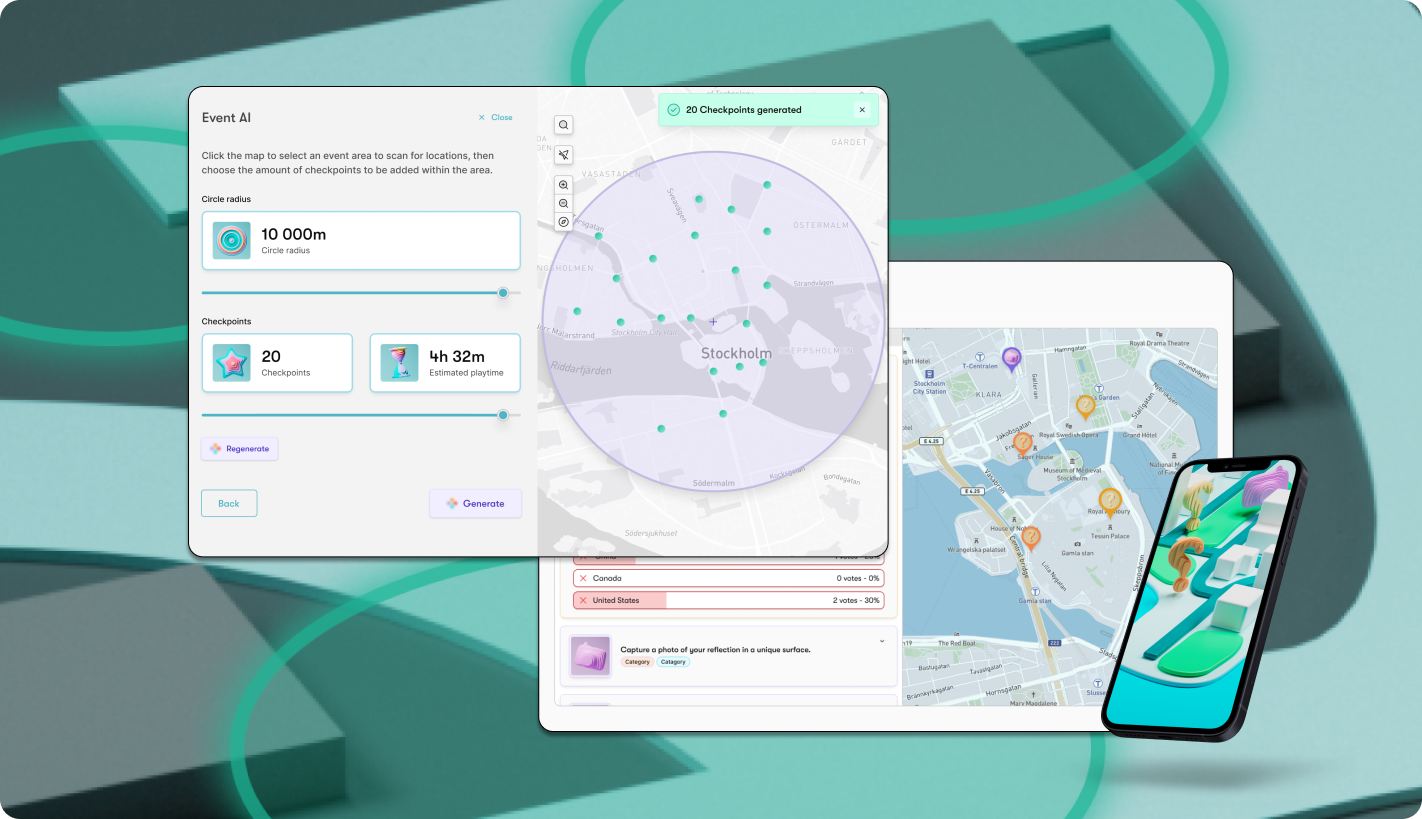The width and height of the screenshot is (1422, 819).
Task: Click the Södermalm label on the map
Action: (x=714, y=483)
